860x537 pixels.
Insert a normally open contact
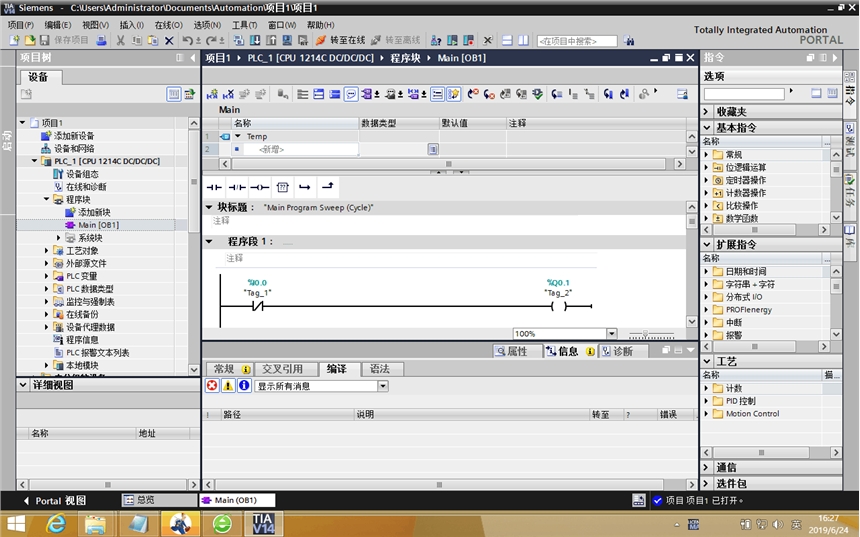tap(214, 187)
